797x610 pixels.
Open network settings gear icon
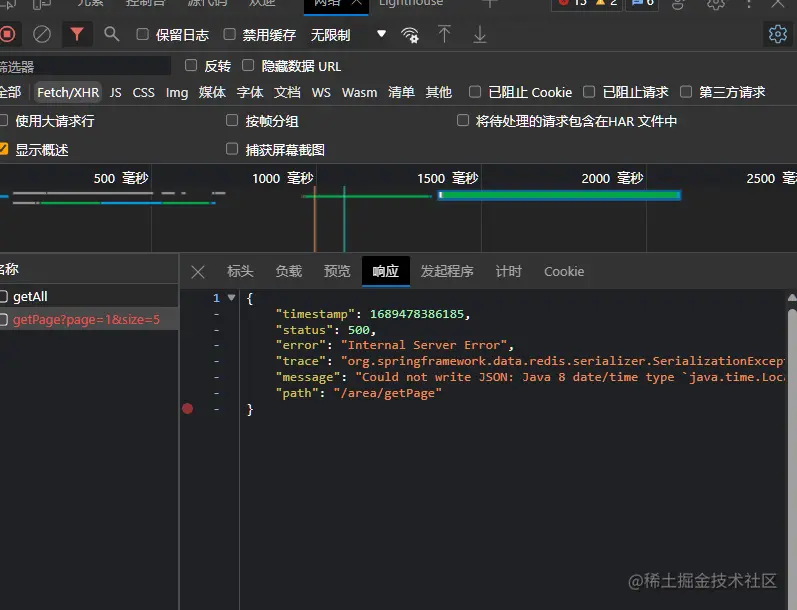778,35
